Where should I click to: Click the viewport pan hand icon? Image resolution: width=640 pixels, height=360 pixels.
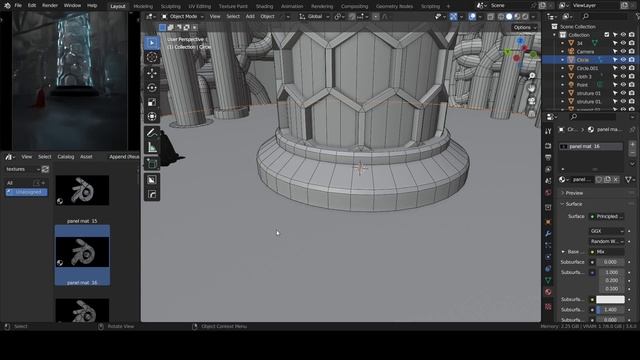tap(531, 88)
